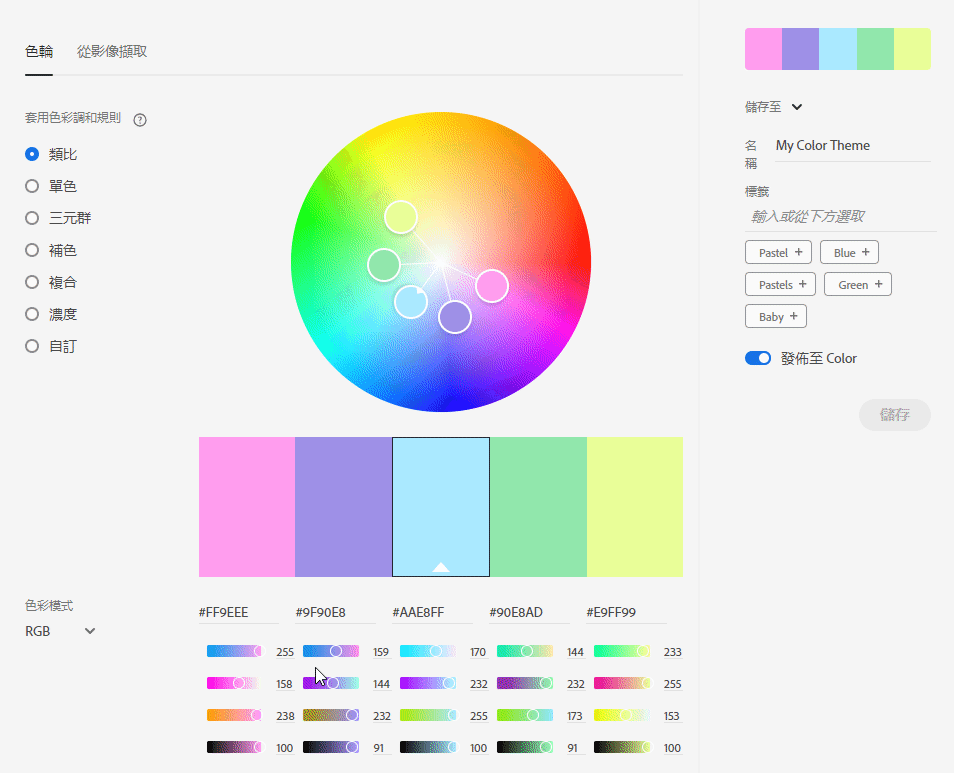
Task: Select the 補色 harmony rule radio
Action: point(32,250)
